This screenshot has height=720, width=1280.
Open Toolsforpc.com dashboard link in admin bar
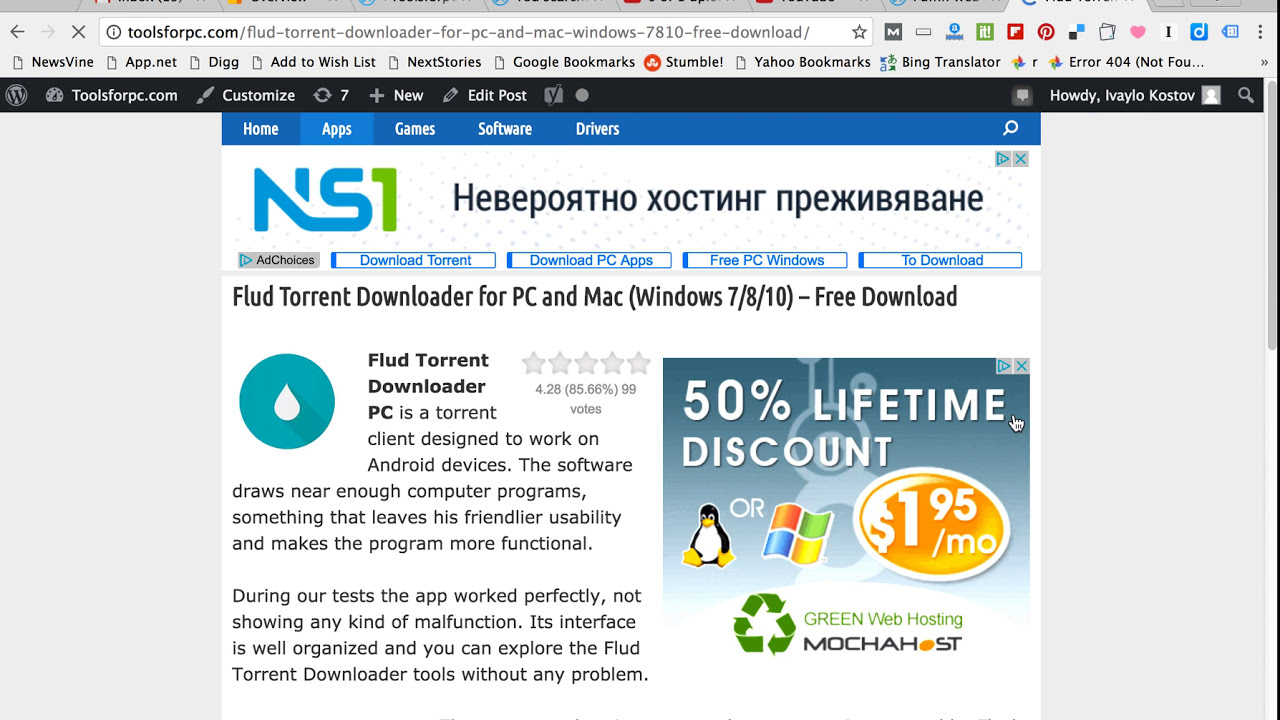[x=112, y=95]
